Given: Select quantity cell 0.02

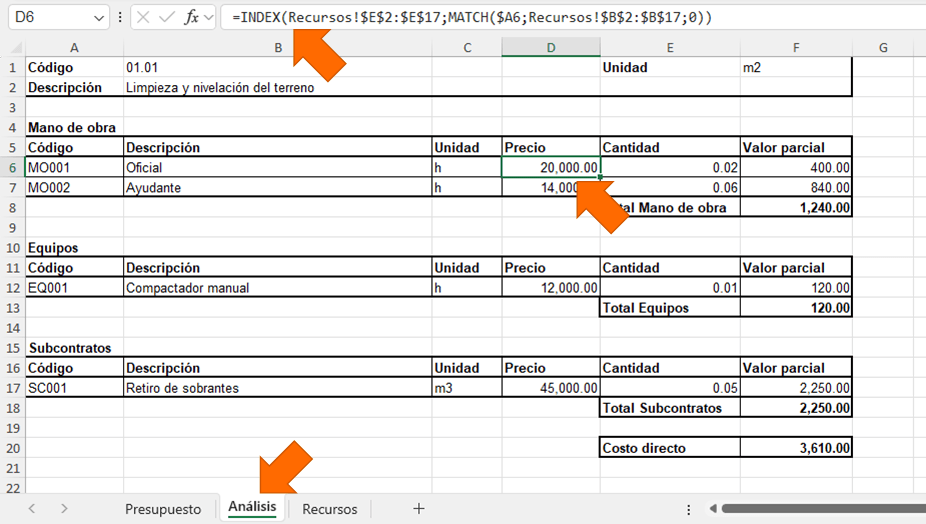Looking at the screenshot, I should [670, 168].
